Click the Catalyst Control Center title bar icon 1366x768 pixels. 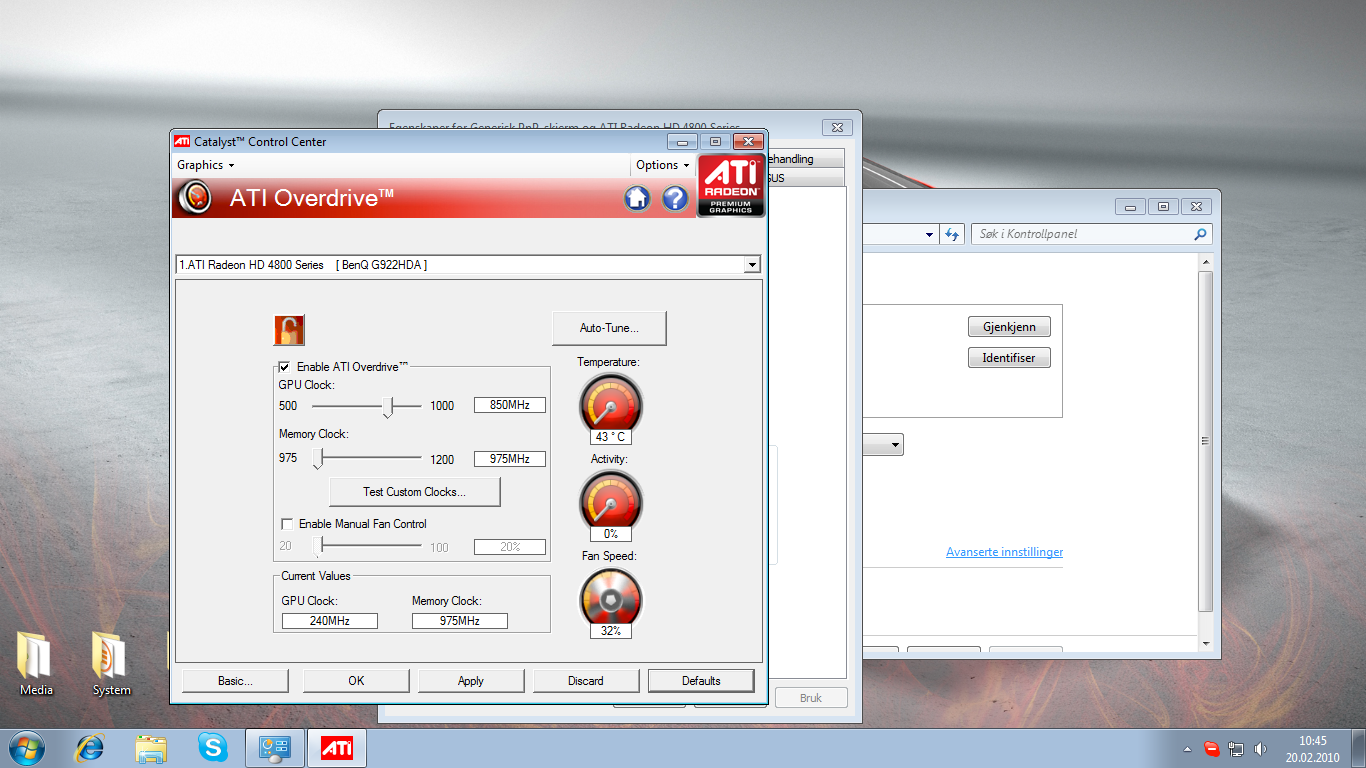(x=182, y=141)
